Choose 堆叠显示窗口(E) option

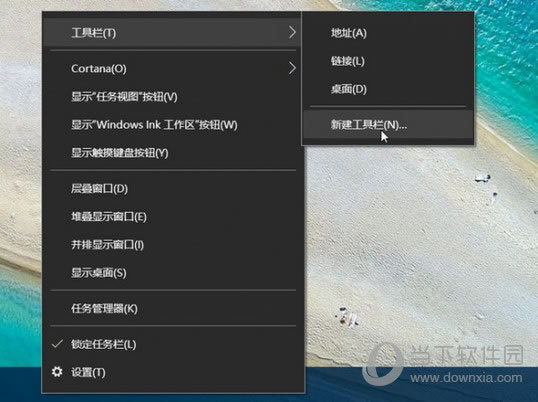(173, 217)
